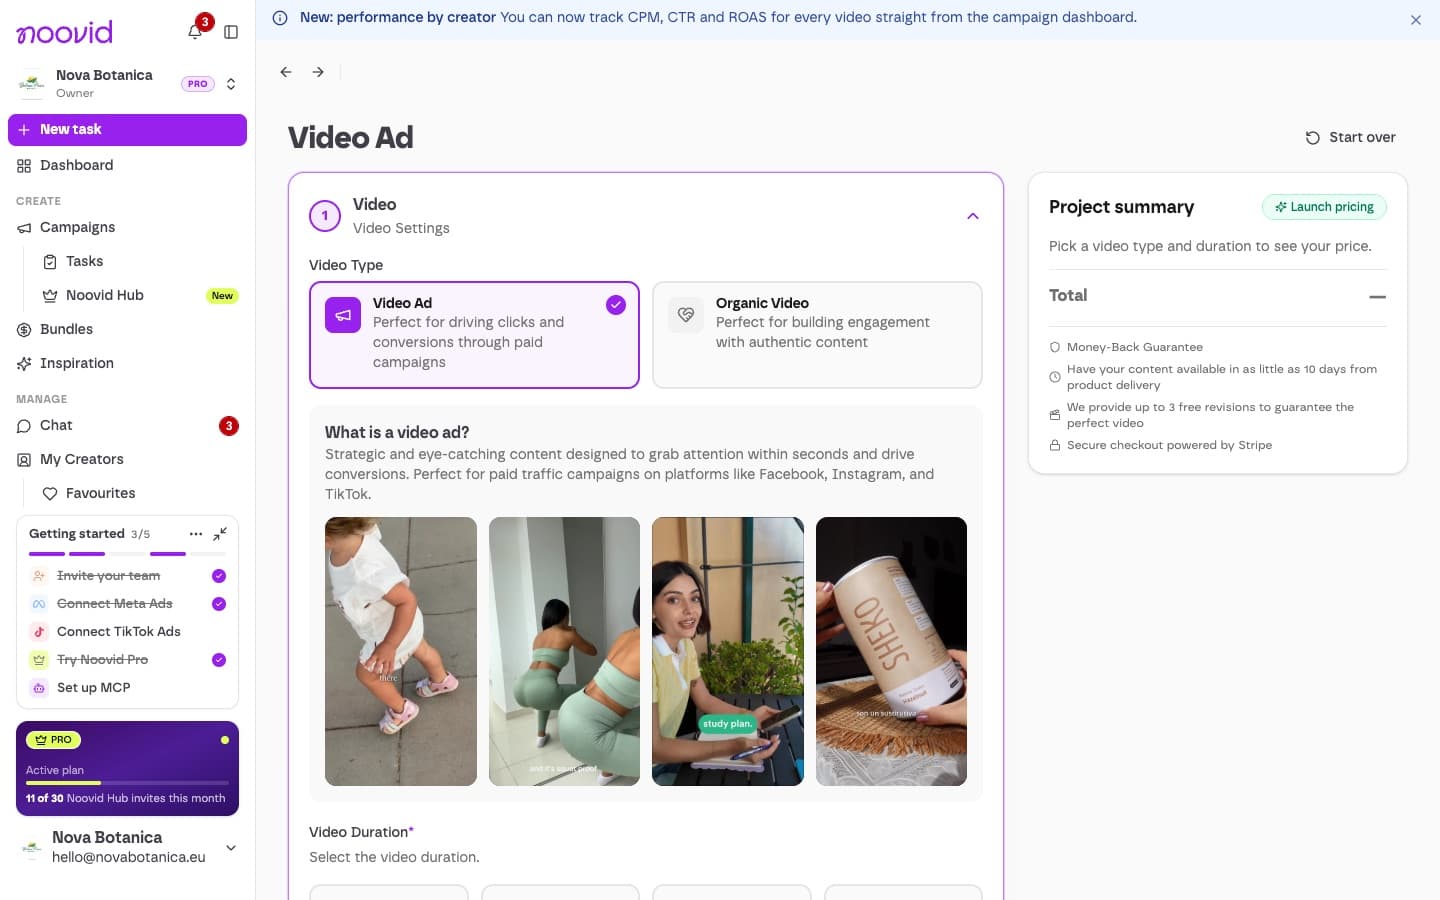Minimize the Getting started card
Image resolution: width=1440 pixels, height=900 pixels.
tap(220, 534)
